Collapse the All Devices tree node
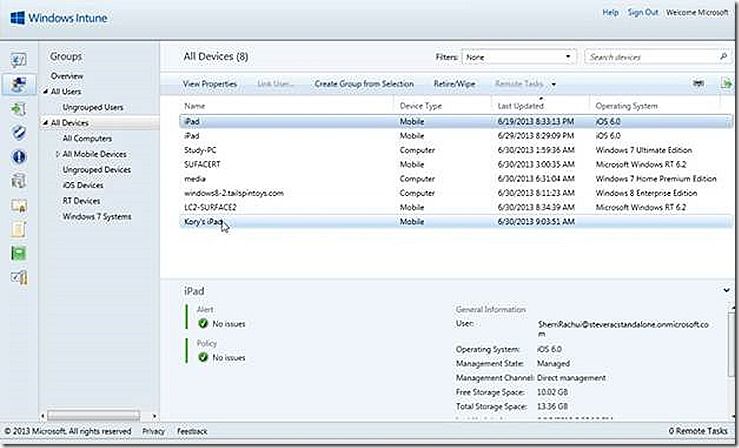Viewport: 739px width, 448px height. [46, 123]
